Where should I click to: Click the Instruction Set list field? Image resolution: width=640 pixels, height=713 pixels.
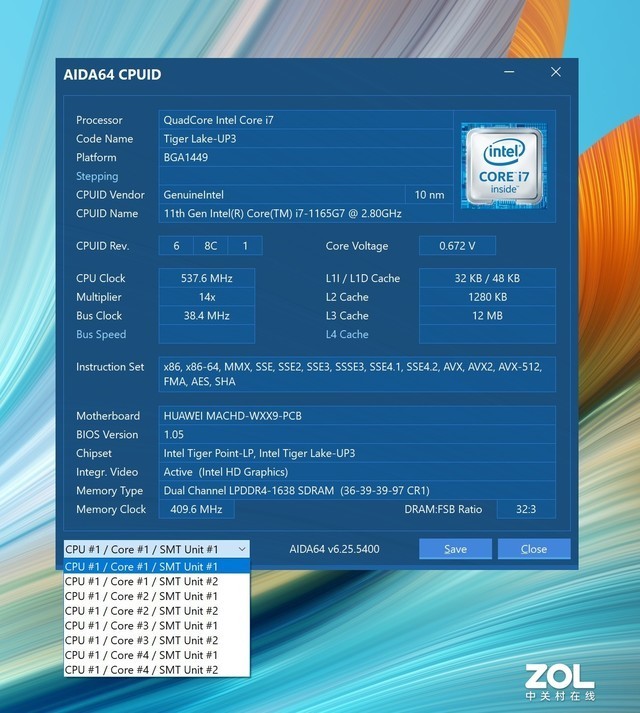click(357, 374)
